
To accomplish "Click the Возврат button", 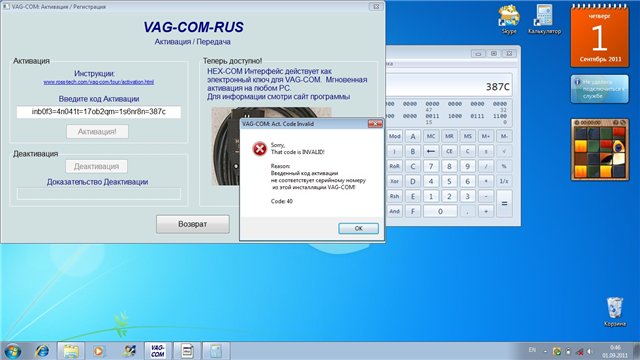I will [x=193, y=224].
